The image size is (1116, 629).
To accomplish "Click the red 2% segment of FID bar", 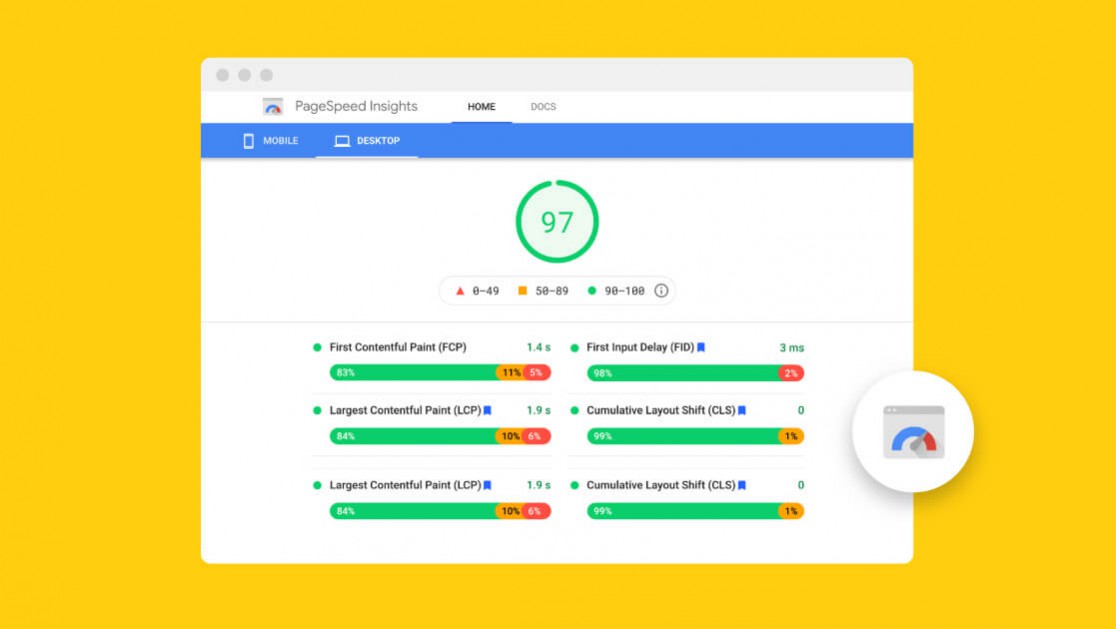I will tap(791, 373).
